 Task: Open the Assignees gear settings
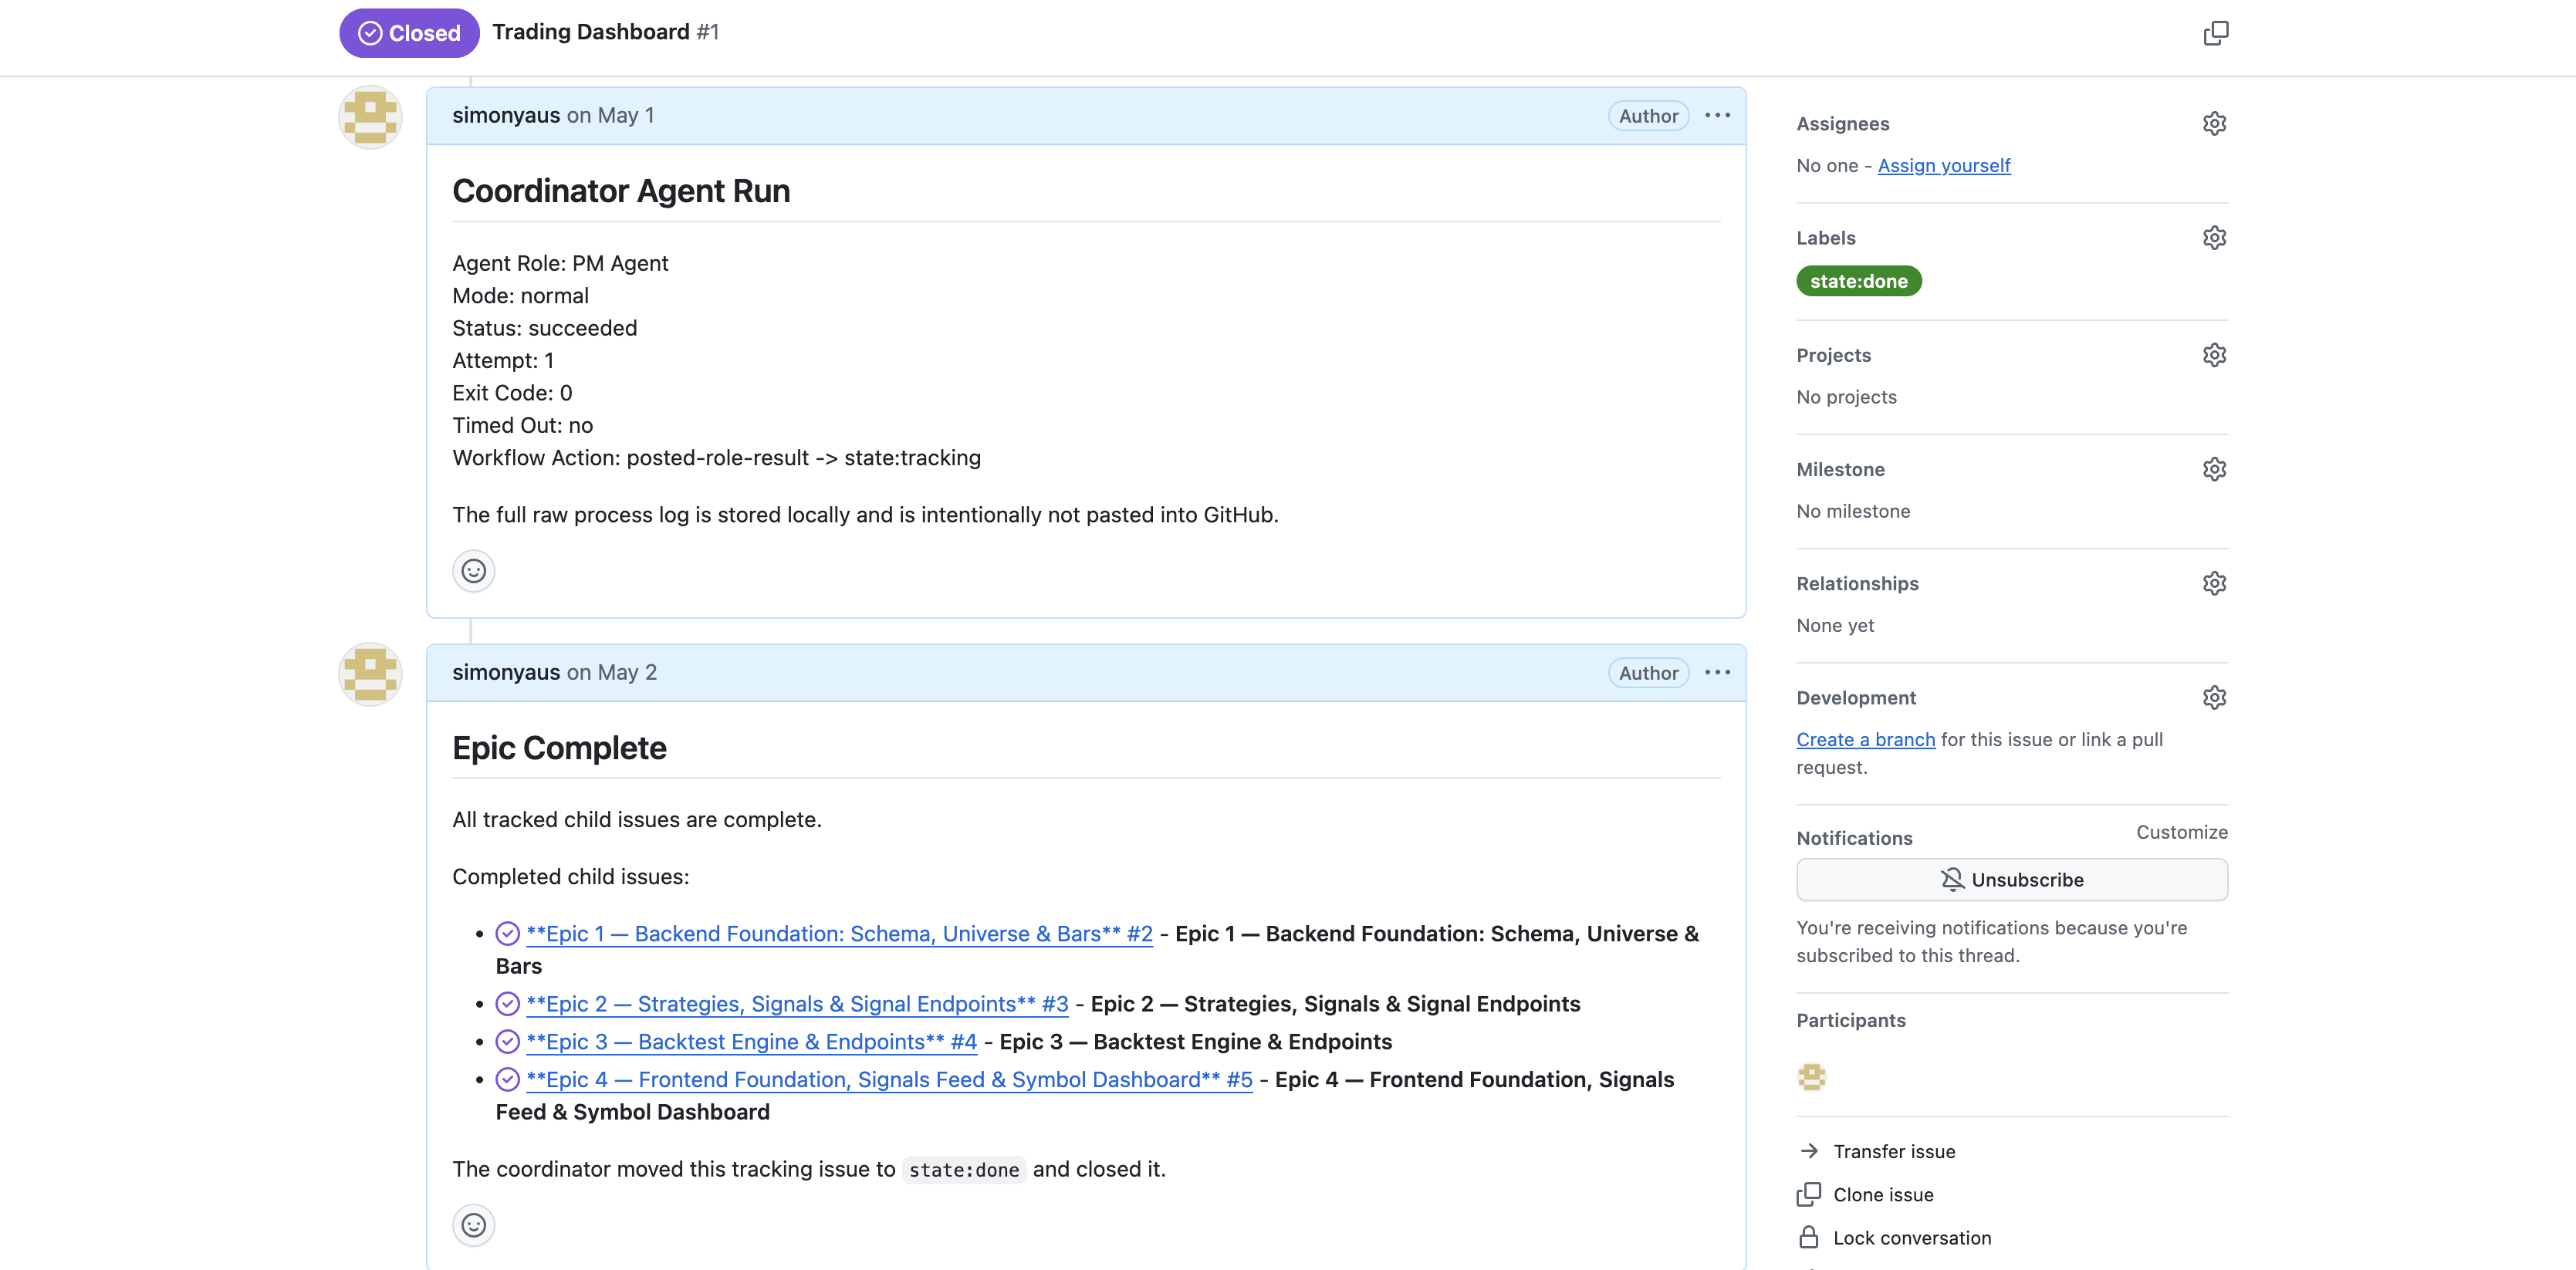(x=2214, y=123)
